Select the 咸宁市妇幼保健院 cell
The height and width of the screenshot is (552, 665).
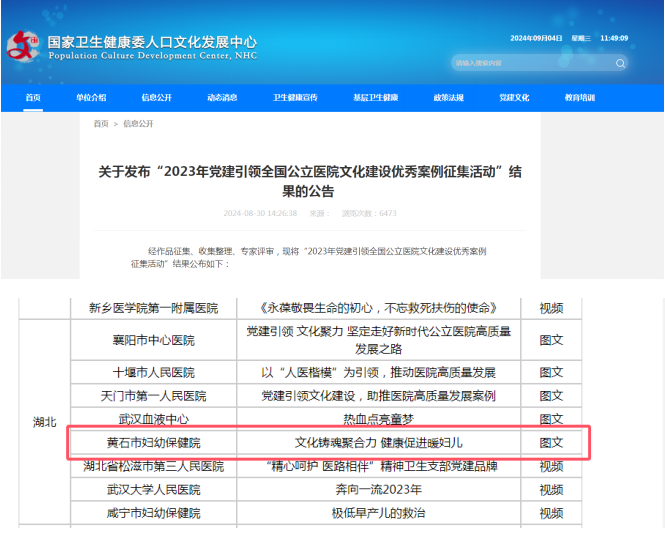click(154, 513)
